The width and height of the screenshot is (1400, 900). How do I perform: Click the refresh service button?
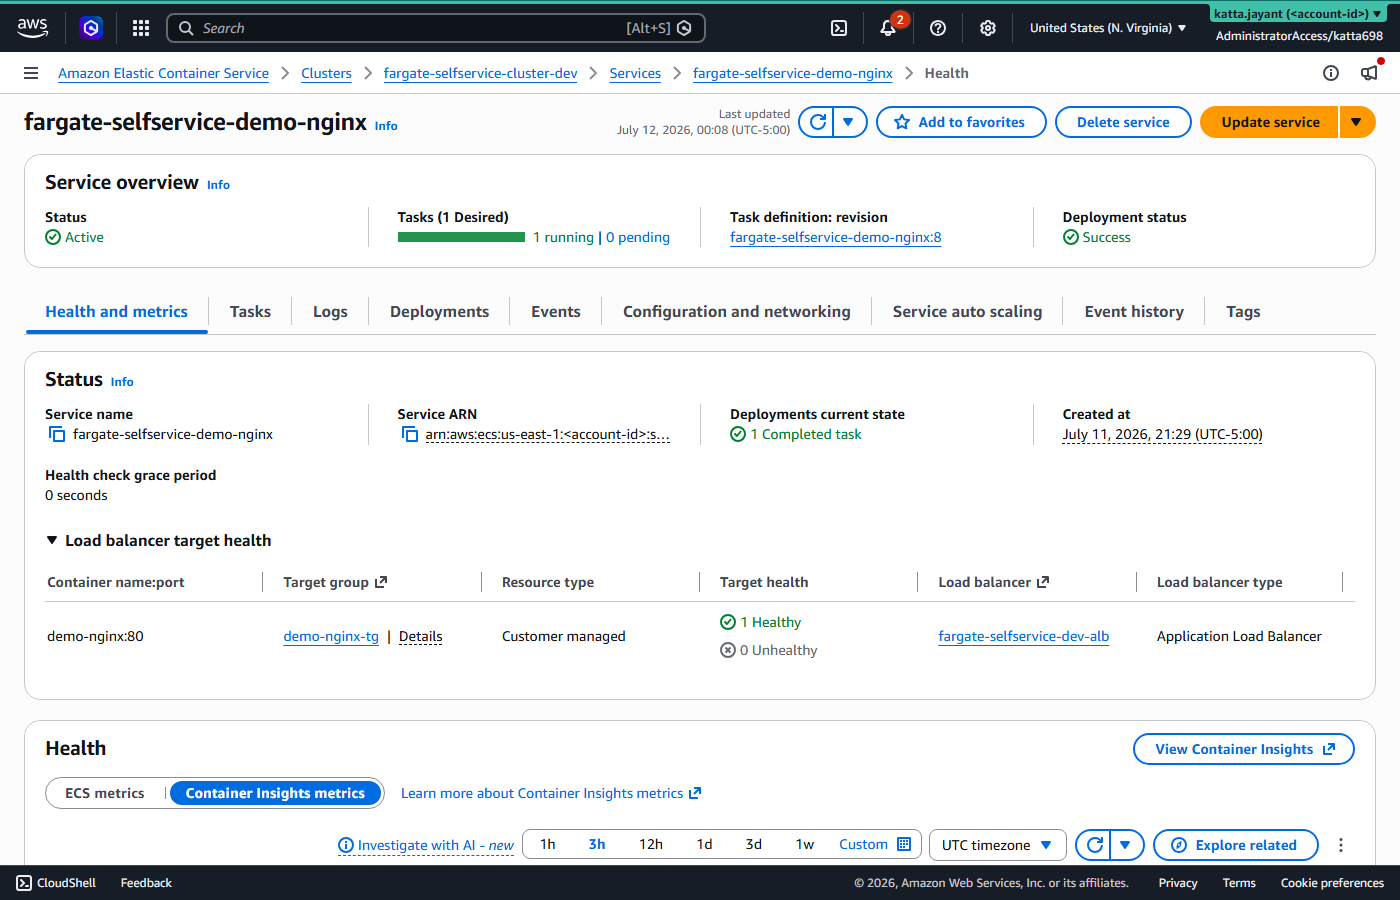click(x=817, y=122)
